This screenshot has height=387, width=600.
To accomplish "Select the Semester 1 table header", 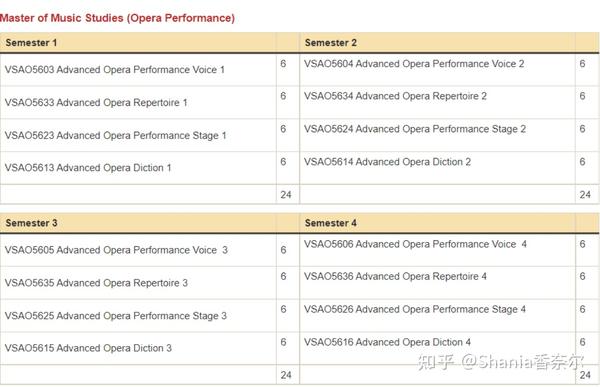I will coord(31,42).
